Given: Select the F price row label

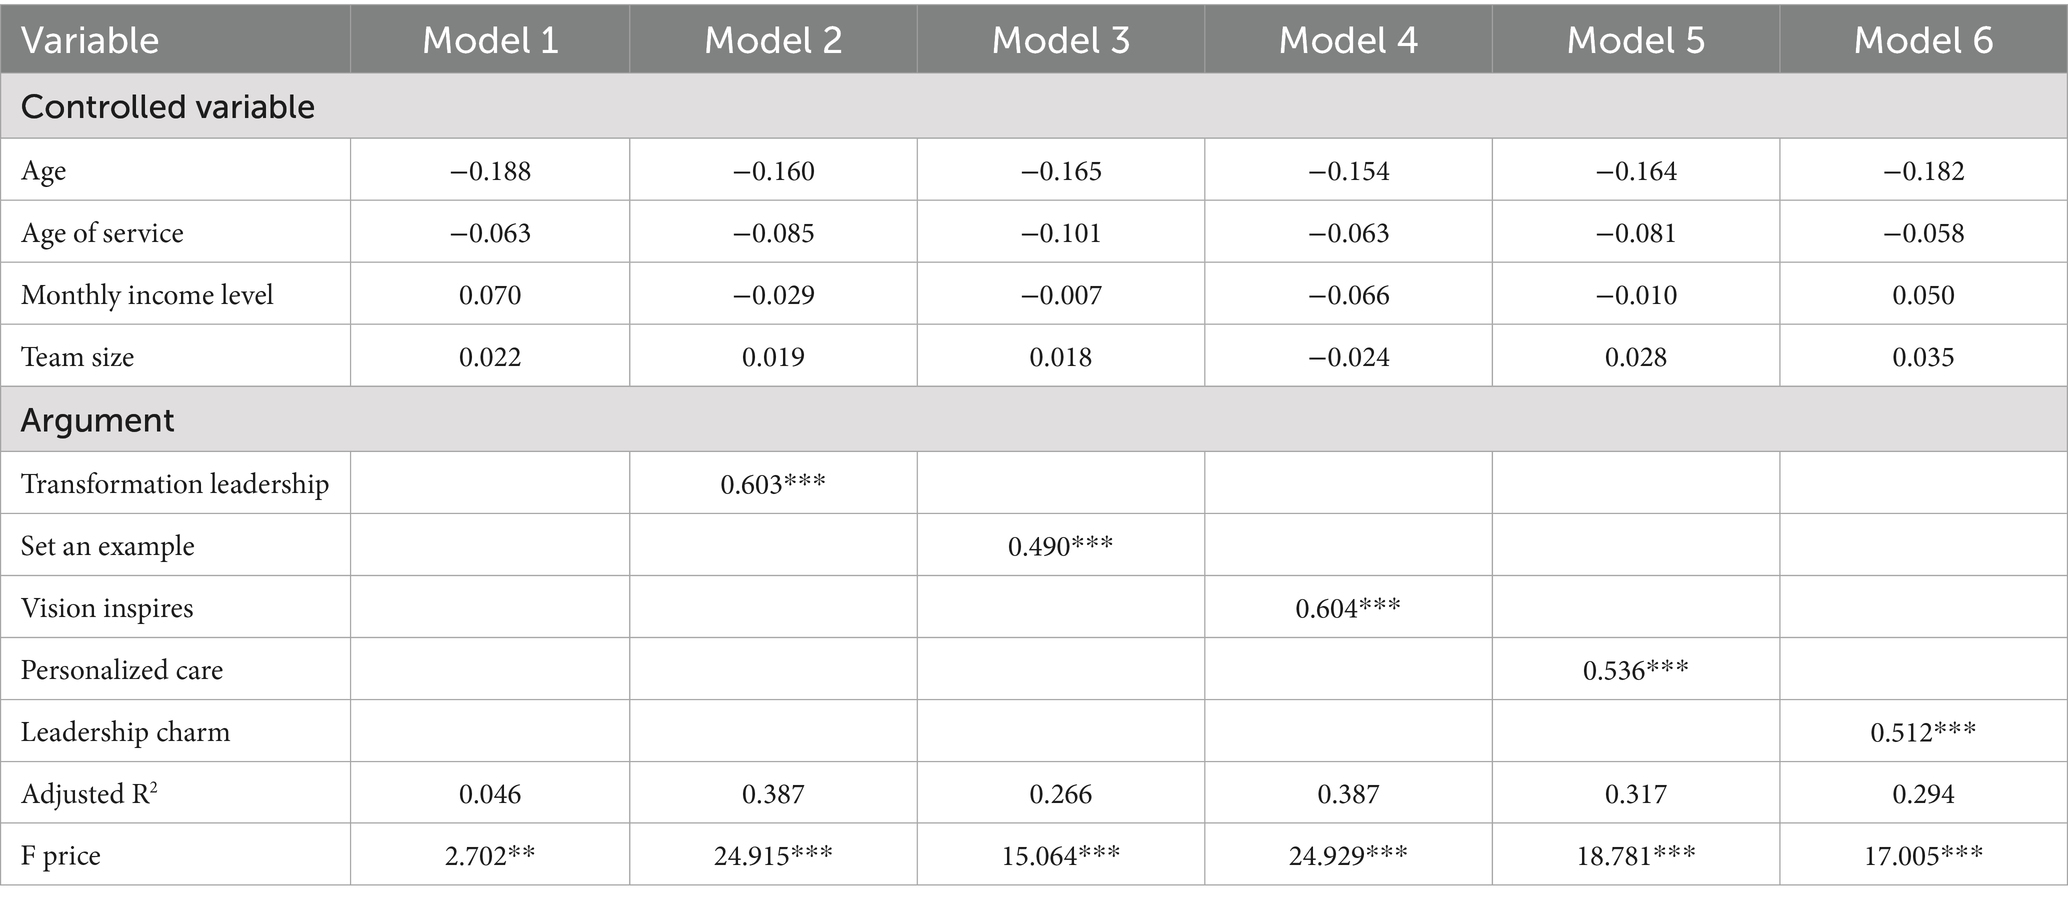Looking at the screenshot, I should tap(61, 856).
